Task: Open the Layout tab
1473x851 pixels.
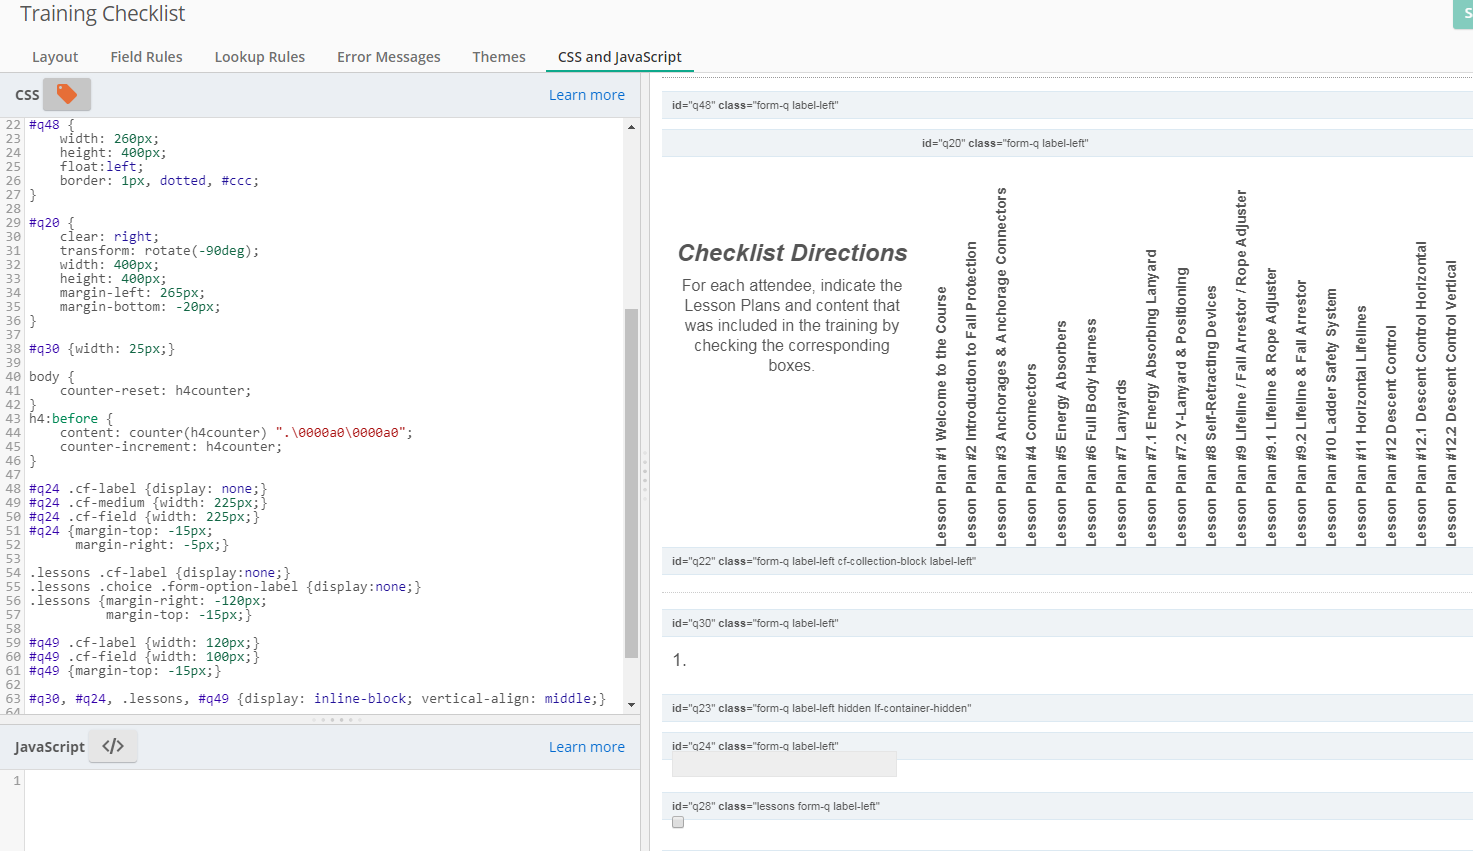Action: [x=55, y=57]
